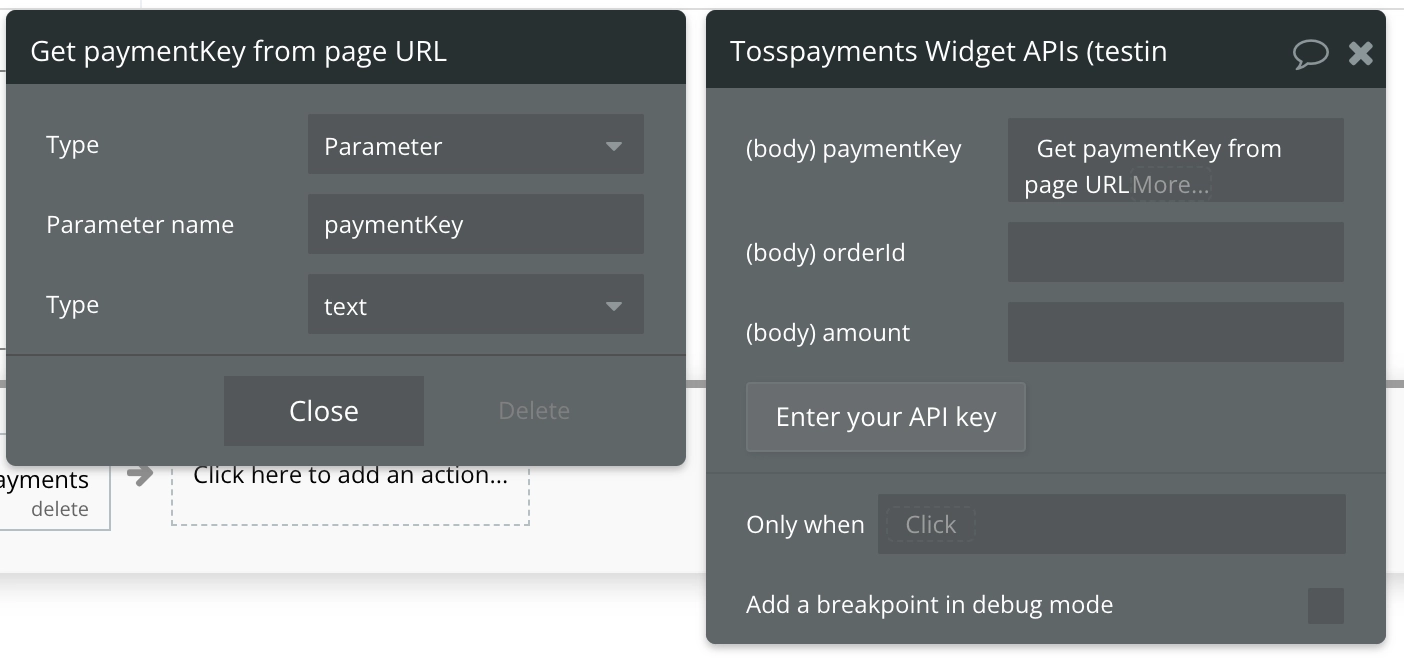Click the Parameter dropdown arrow
Image resolution: width=1404 pixels, height=660 pixels.
click(614, 147)
